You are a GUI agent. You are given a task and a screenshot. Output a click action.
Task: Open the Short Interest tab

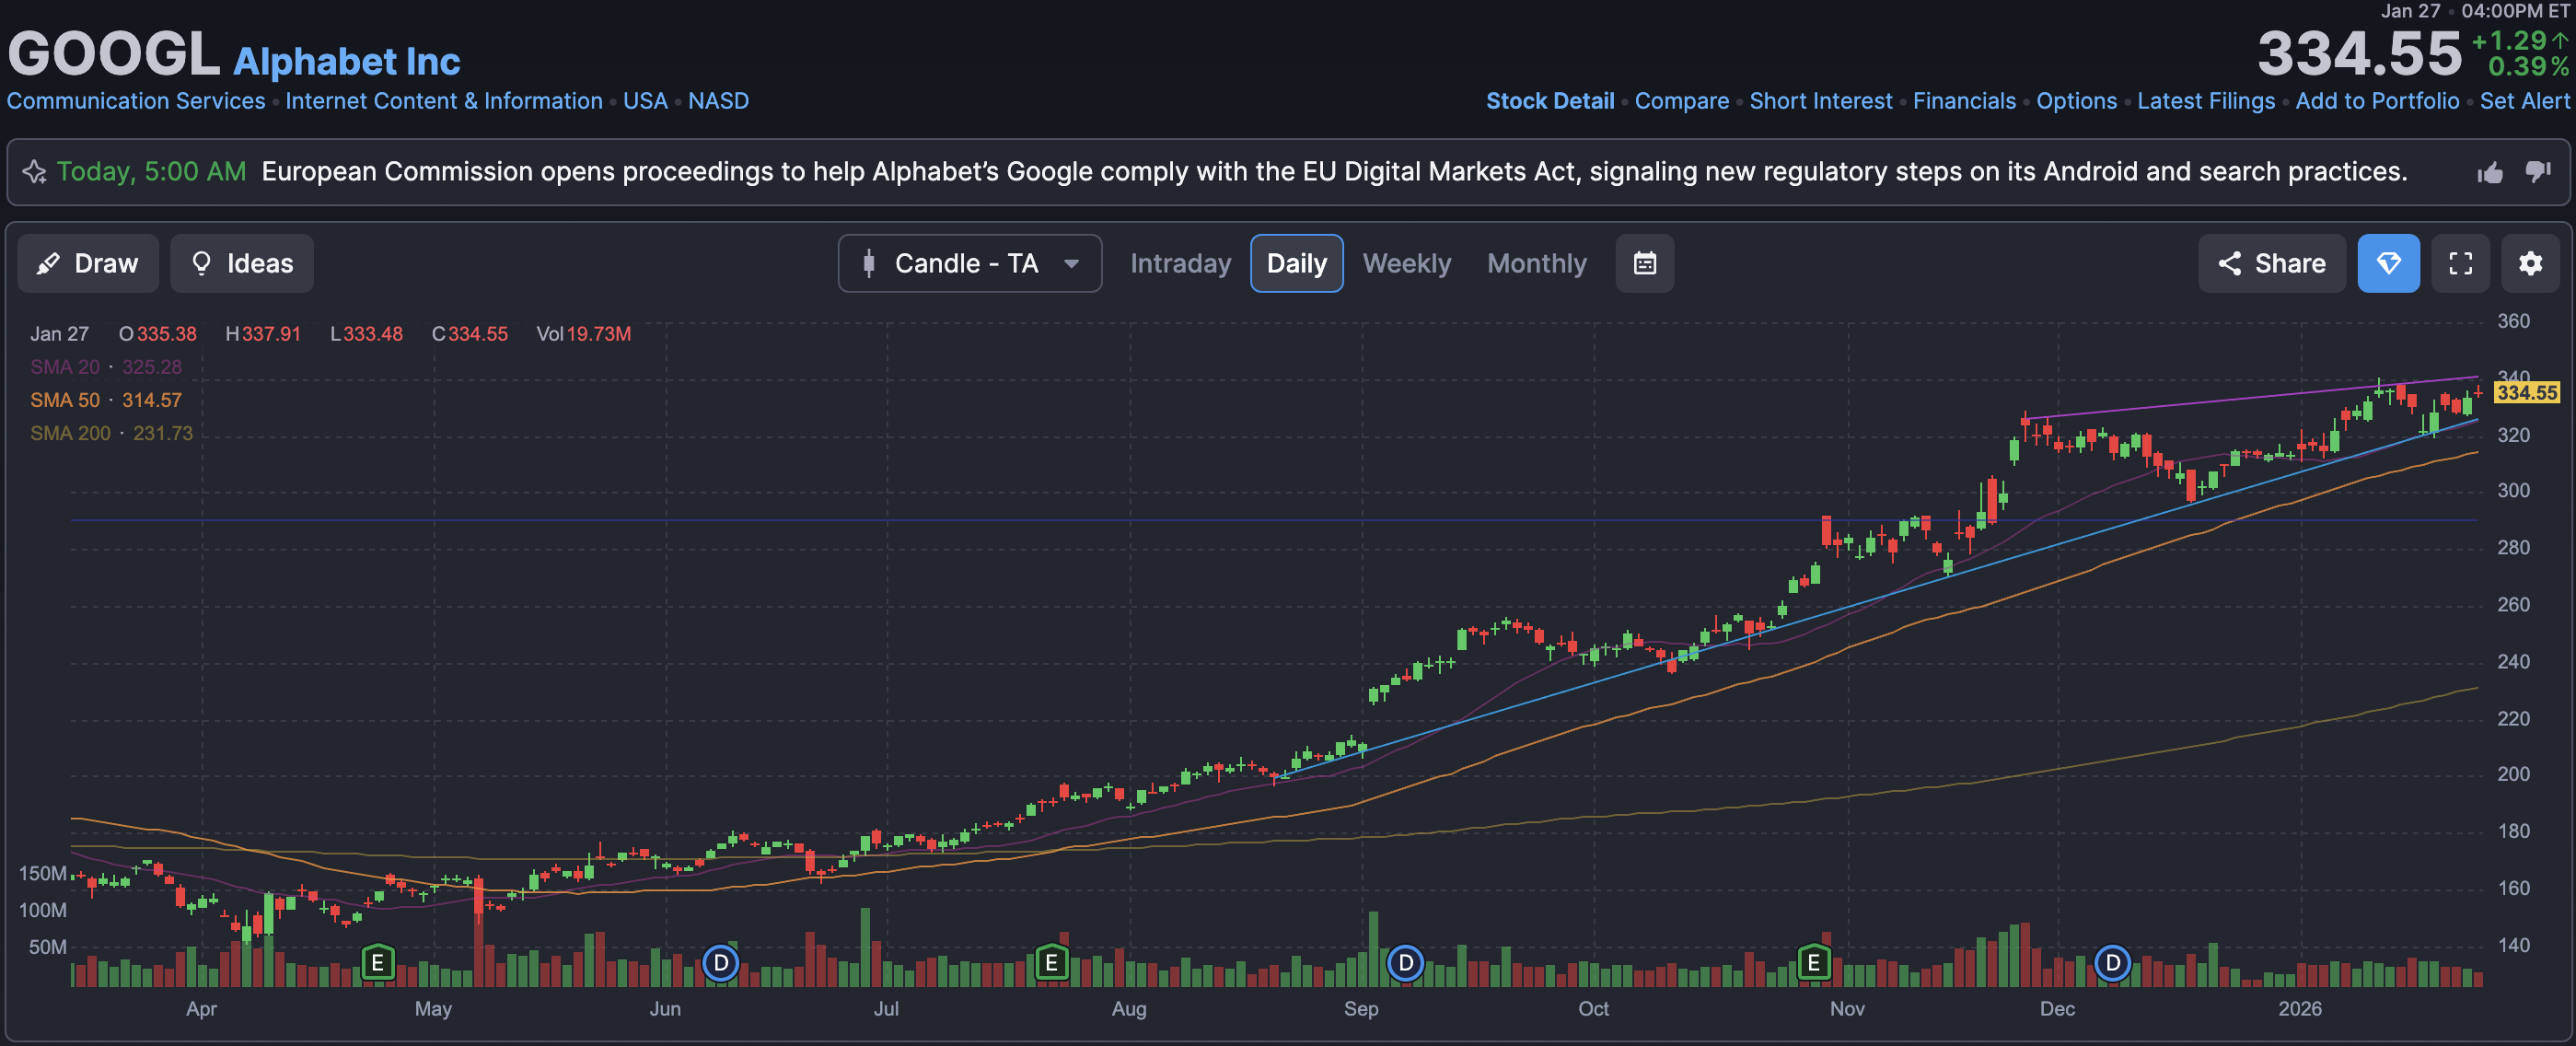(x=1820, y=101)
